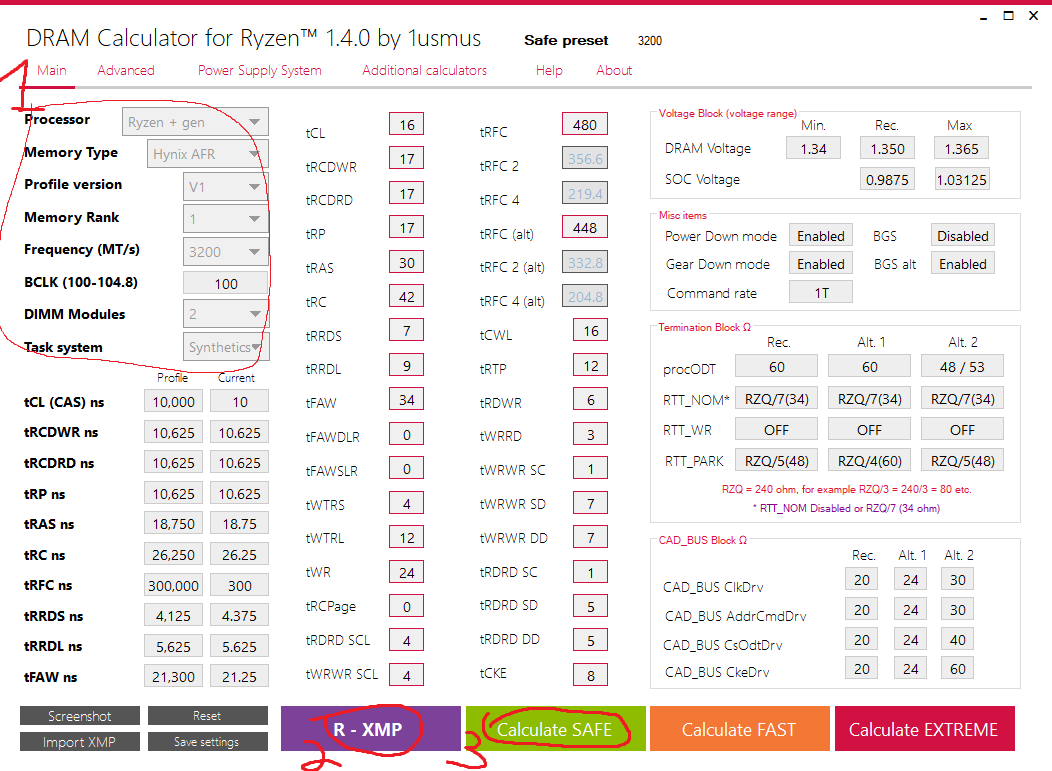Viewport: 1052px width, 771px height.
Task: Select the tRTP value 12
Action: [590, 366]
